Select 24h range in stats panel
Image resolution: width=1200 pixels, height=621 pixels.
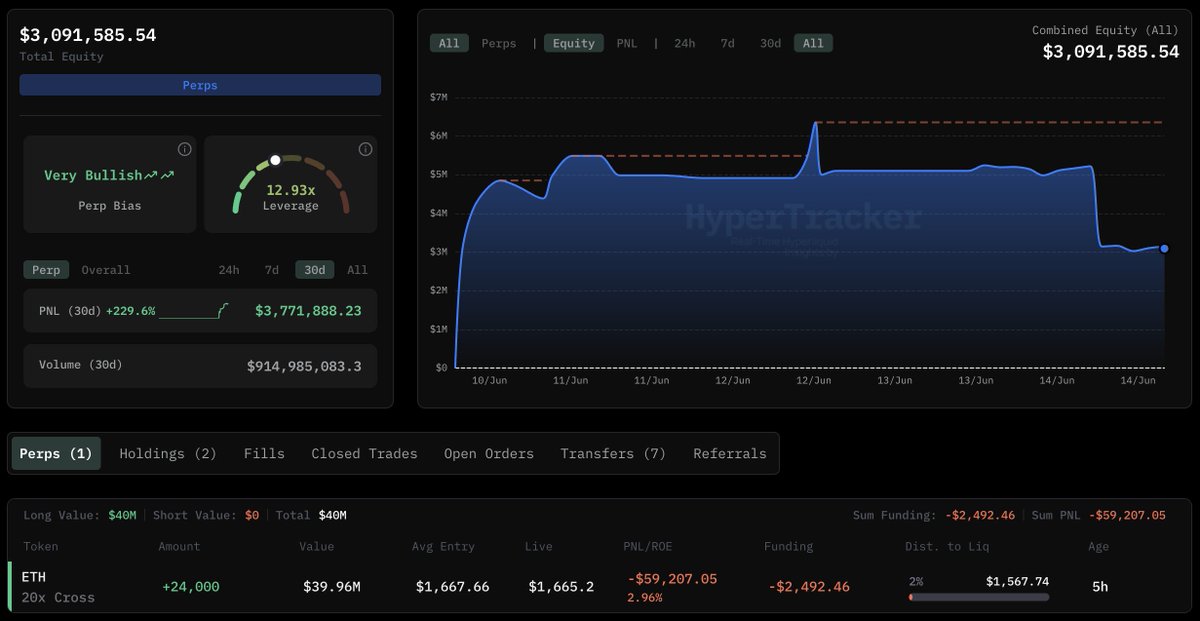[229, 270]
